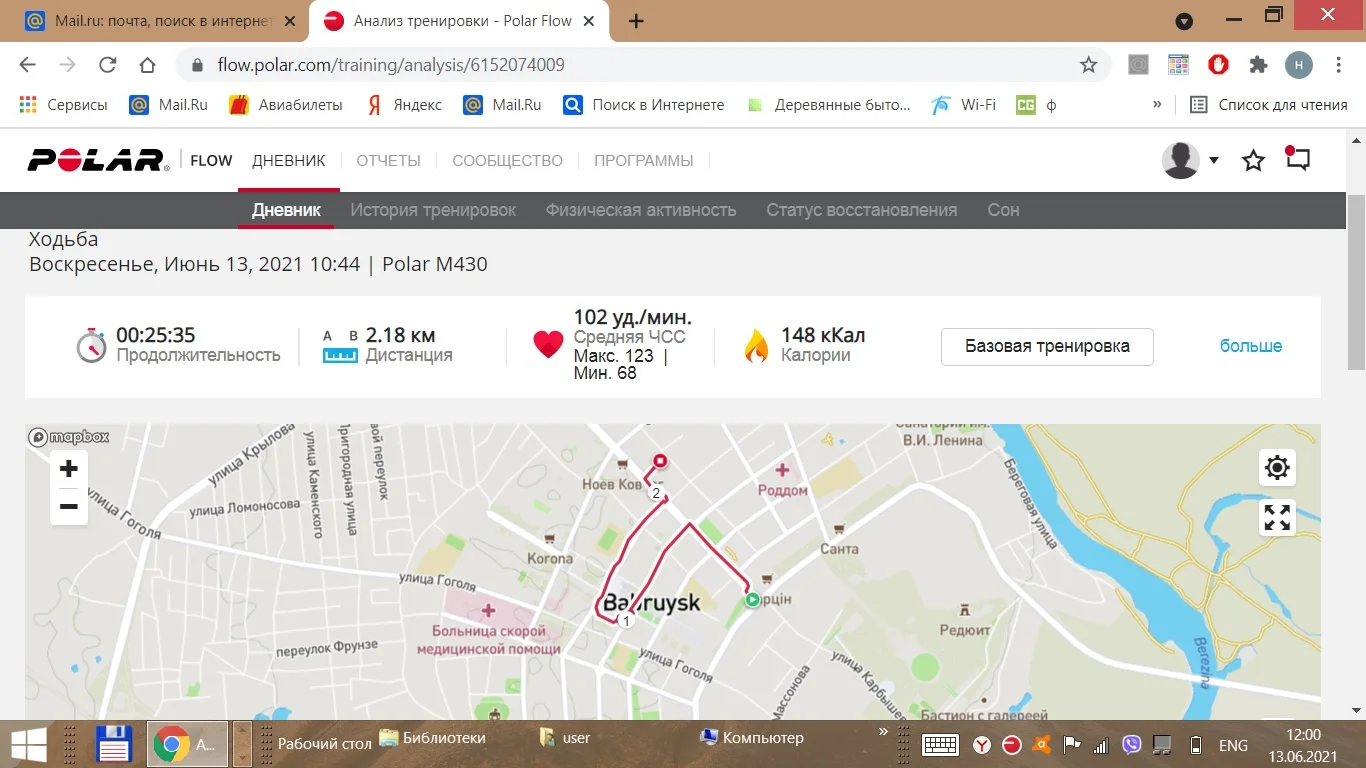Go to the browser home page

pos(147,65)
